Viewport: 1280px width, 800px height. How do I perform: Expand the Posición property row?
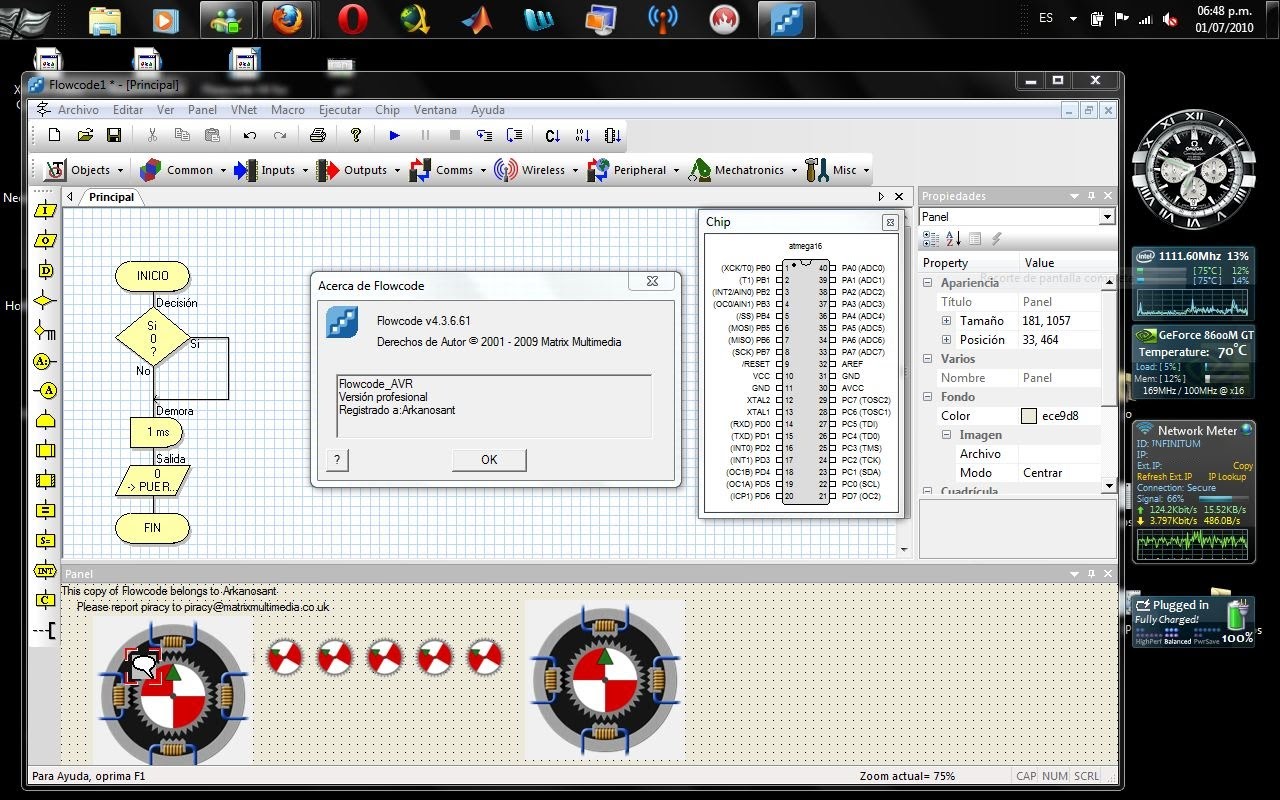(x=946, y=340)
